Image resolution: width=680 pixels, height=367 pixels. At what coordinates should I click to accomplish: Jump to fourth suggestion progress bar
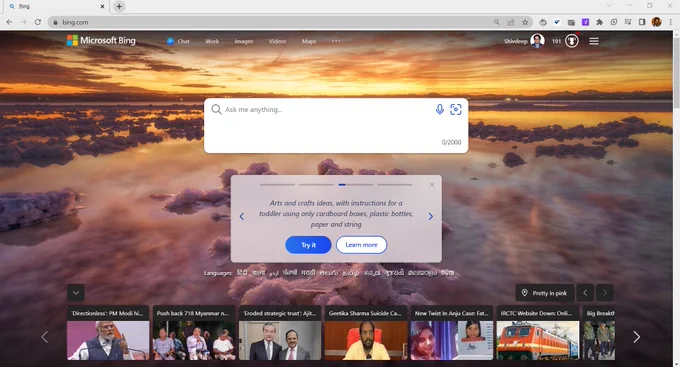395,185
